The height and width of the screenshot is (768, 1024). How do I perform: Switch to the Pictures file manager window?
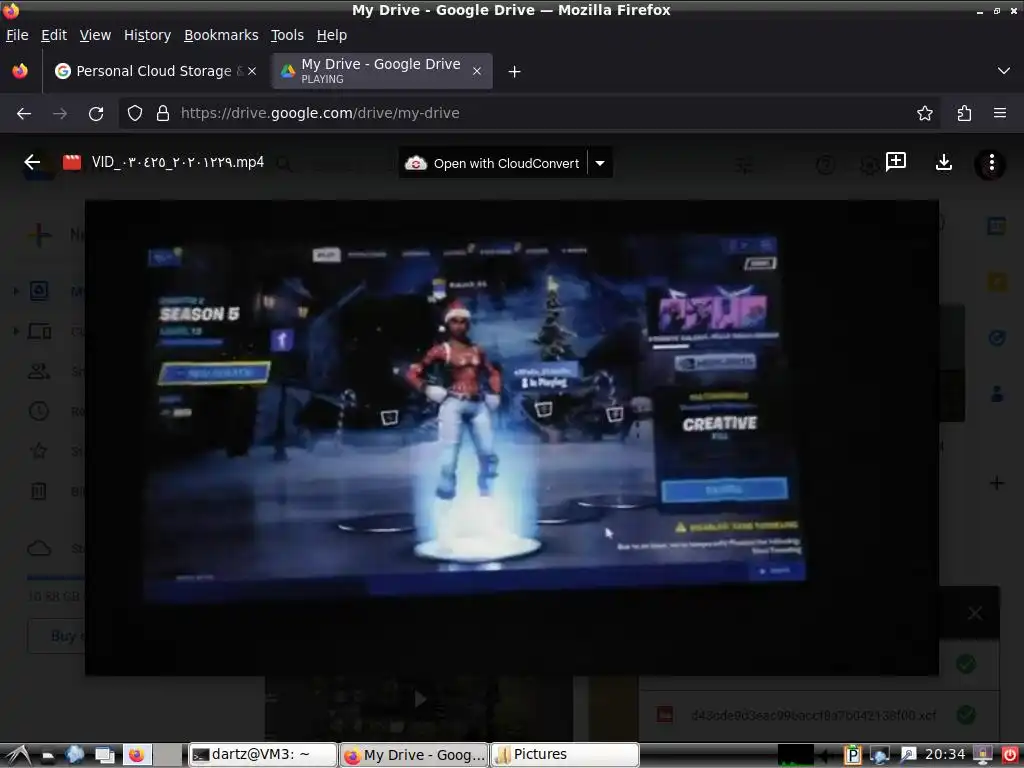click(x=564, y=755)
